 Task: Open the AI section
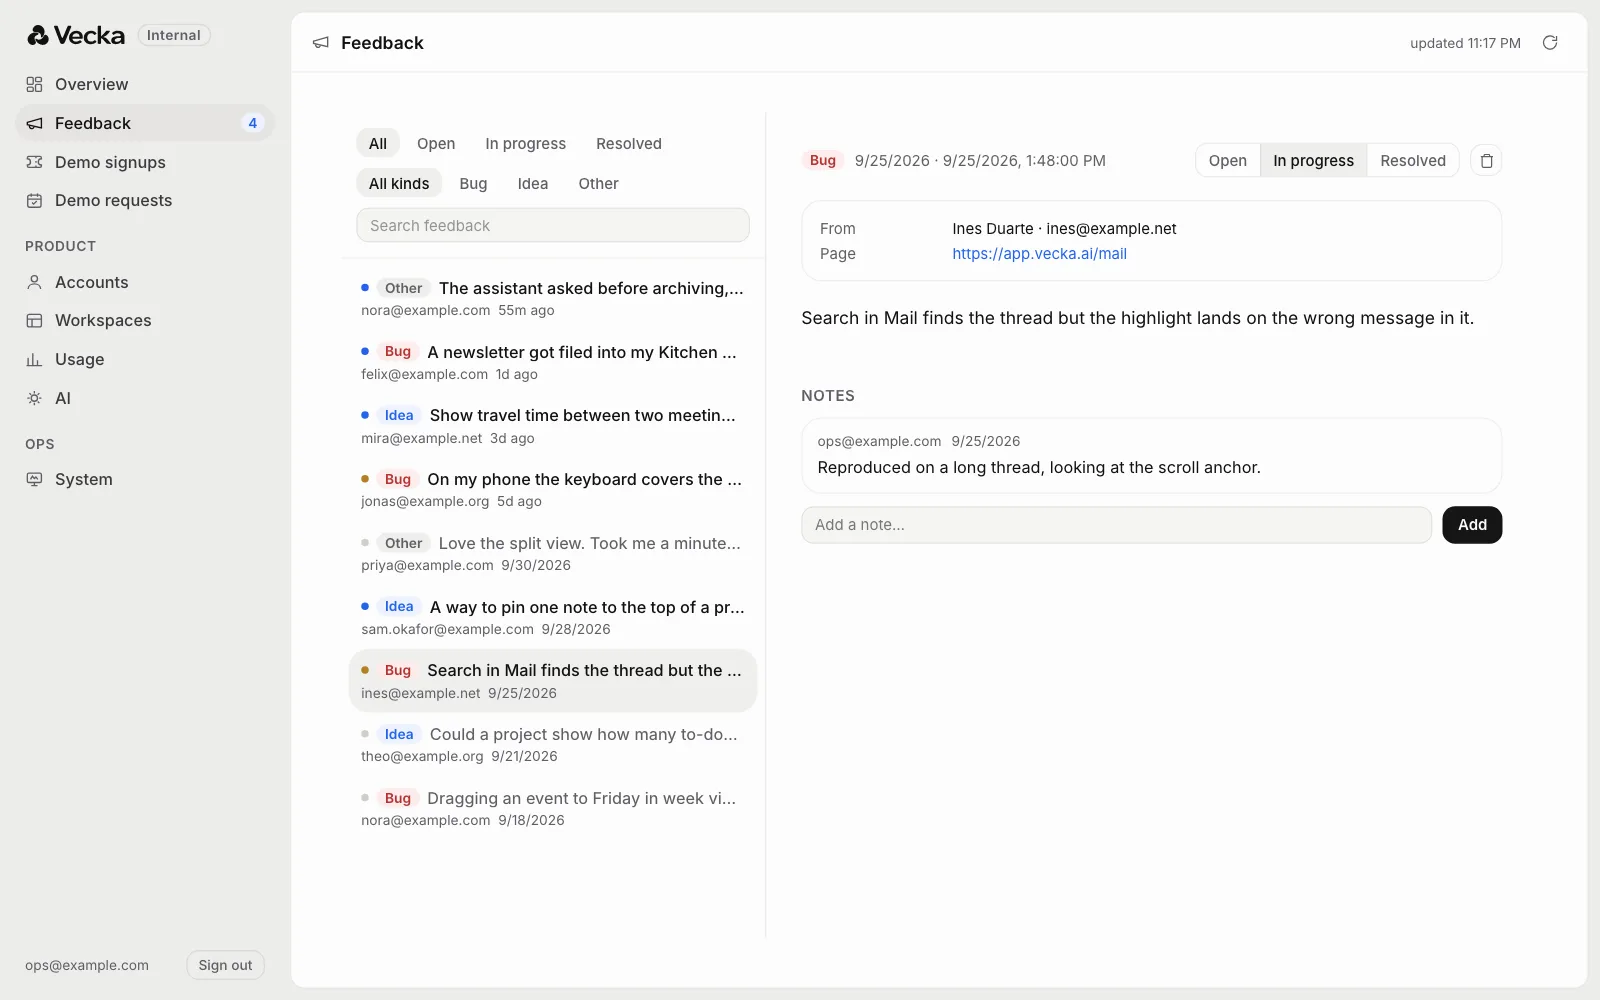click(145, 398)
